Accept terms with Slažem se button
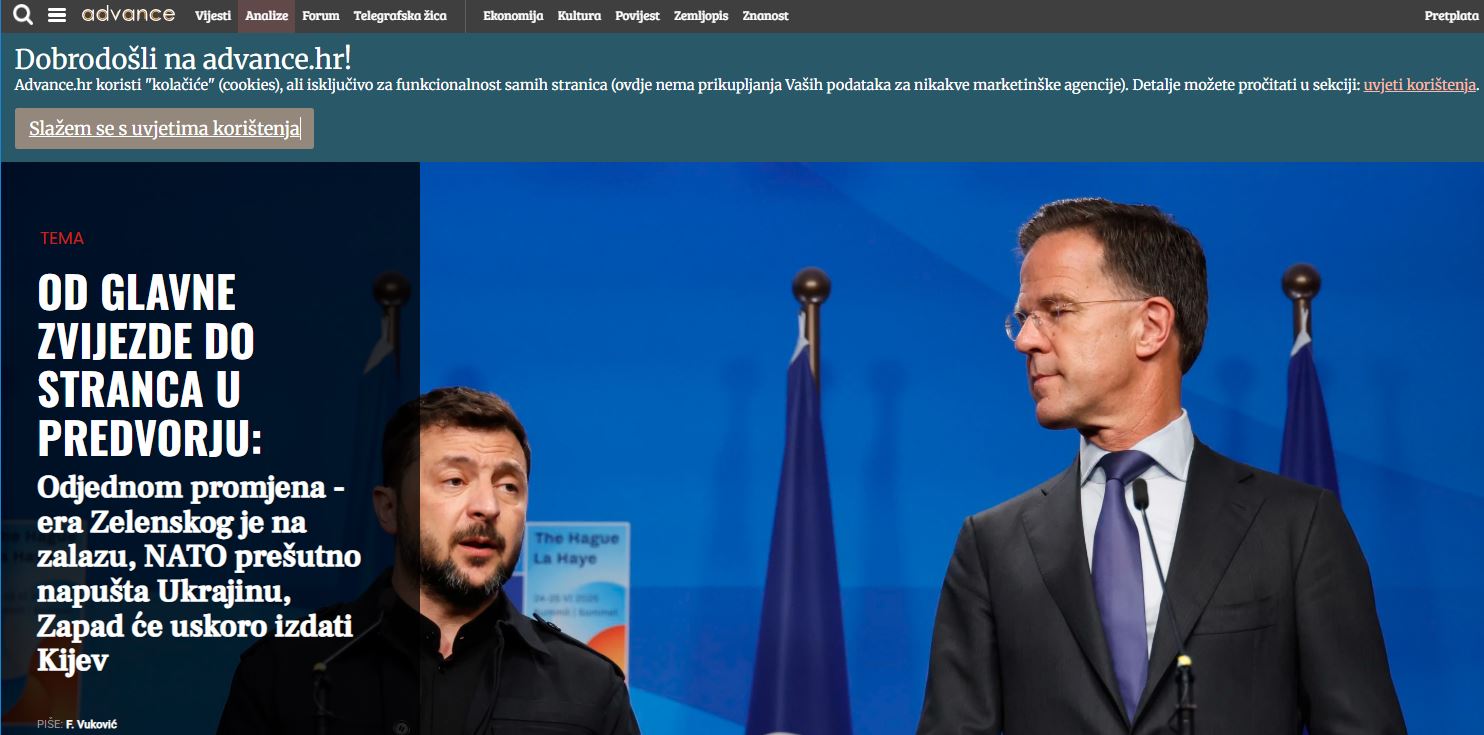The width and height of the screenshot is (1484, 735). [x=164, y=129]
